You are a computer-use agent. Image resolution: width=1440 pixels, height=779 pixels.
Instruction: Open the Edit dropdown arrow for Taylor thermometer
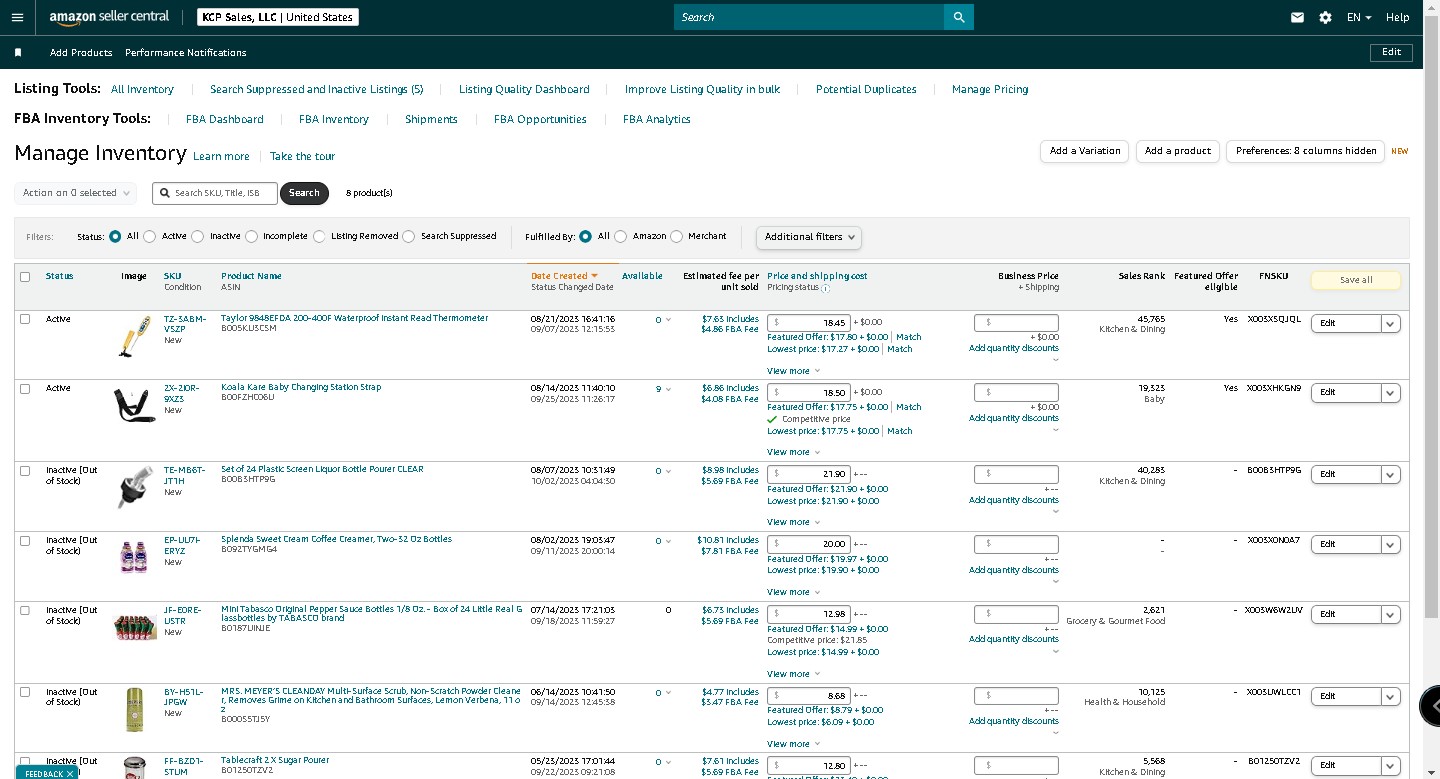[x=1391, y=324]
